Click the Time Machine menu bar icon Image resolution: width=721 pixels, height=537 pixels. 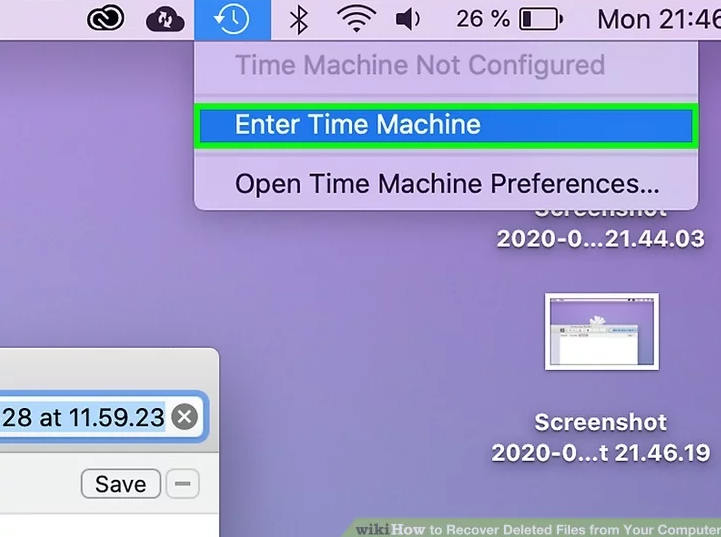click(x=232, y=20)
